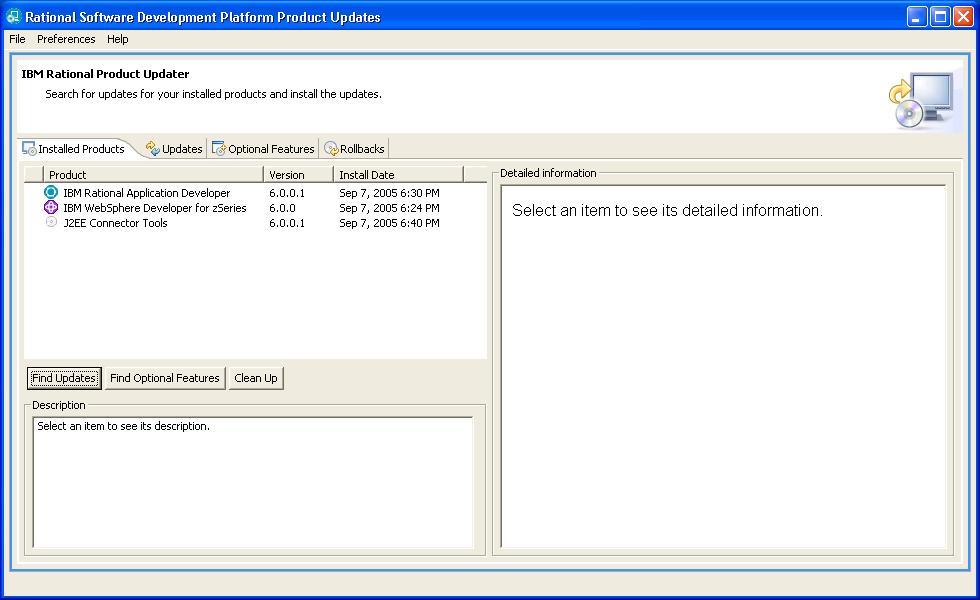The width and height of the screenshot is (980, 600).
Task: Open the File menu
Action: (17, 39)
